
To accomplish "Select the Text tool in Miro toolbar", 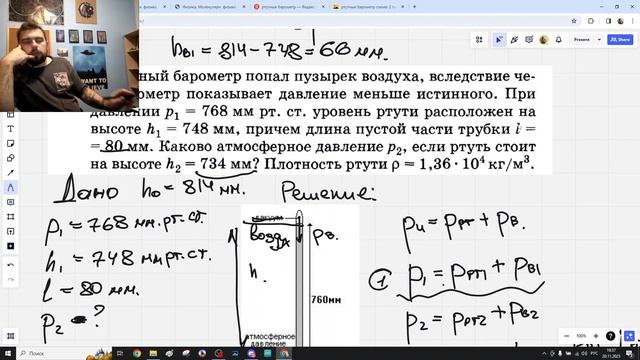I will tap(11, 129).
